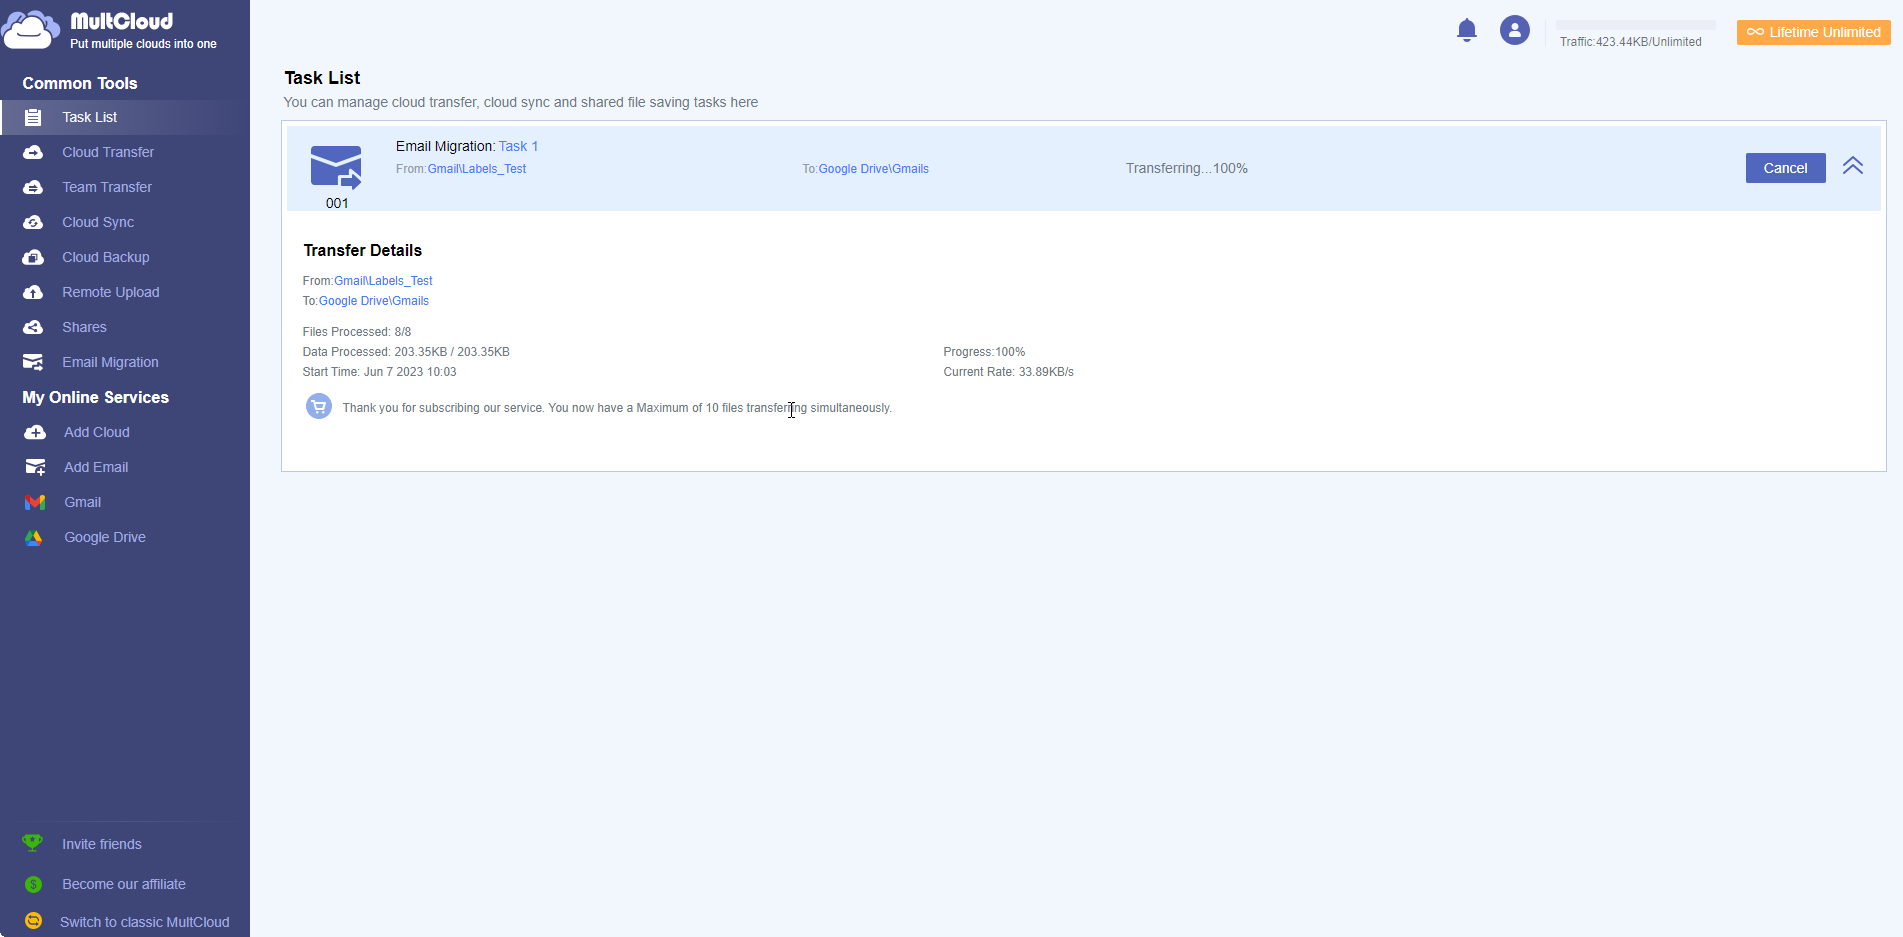Open the user account avatar icon
Viewport: 1903px width, 937px height.
[x=1515, y=30]
